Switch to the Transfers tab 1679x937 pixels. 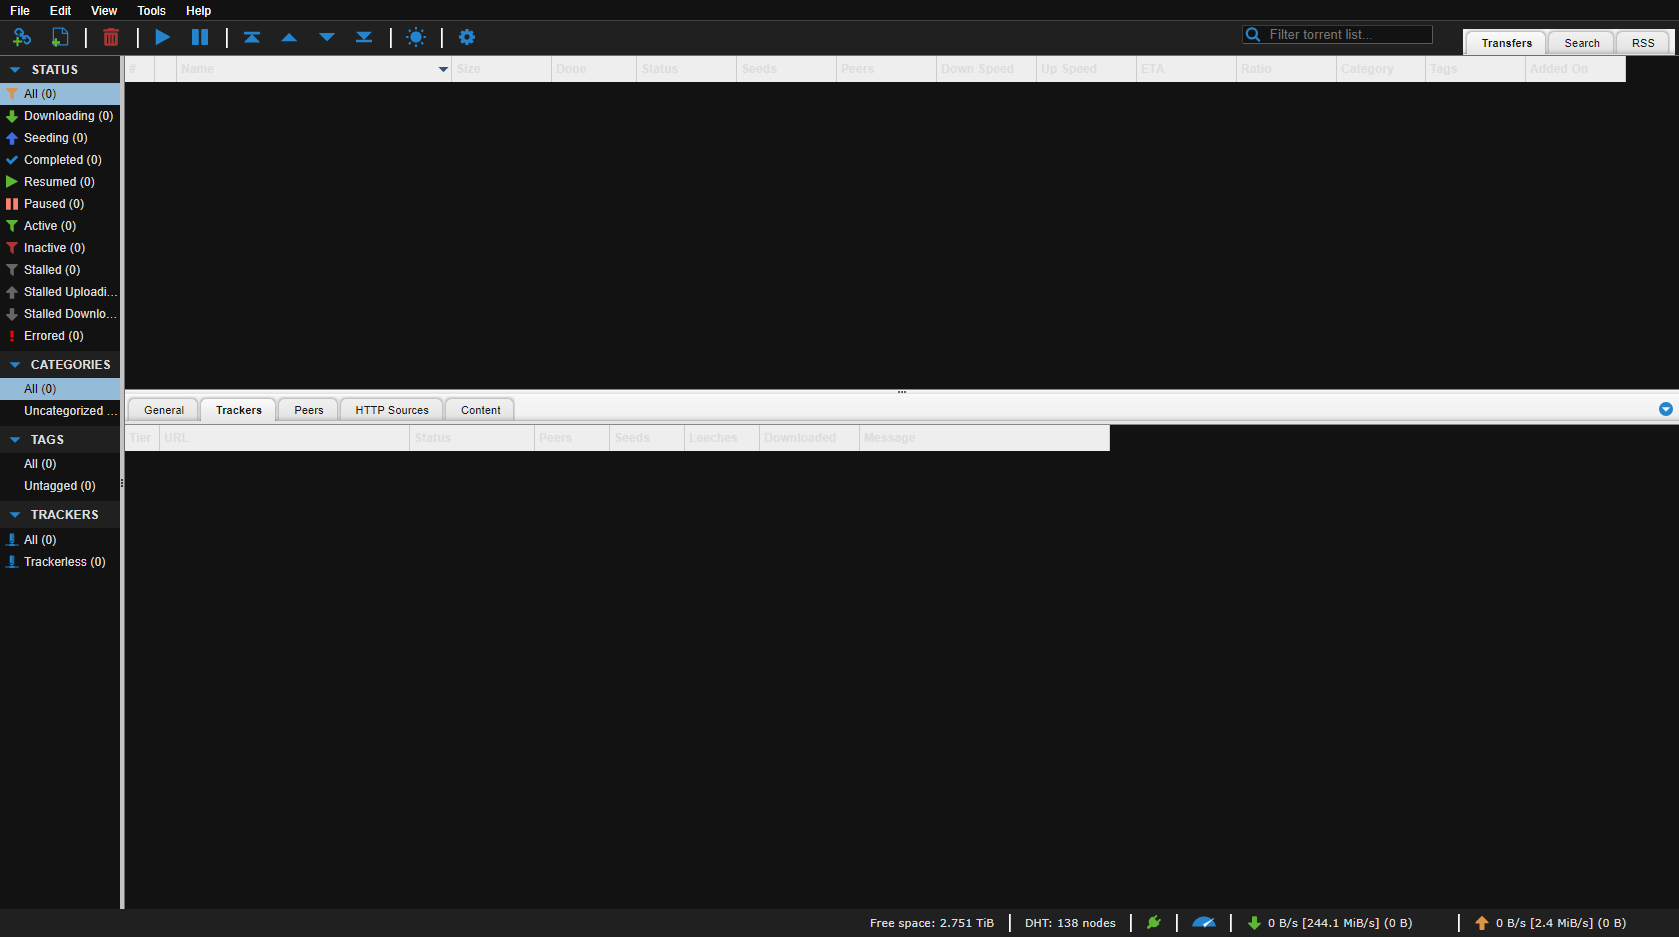click(x=1506, y=43)
